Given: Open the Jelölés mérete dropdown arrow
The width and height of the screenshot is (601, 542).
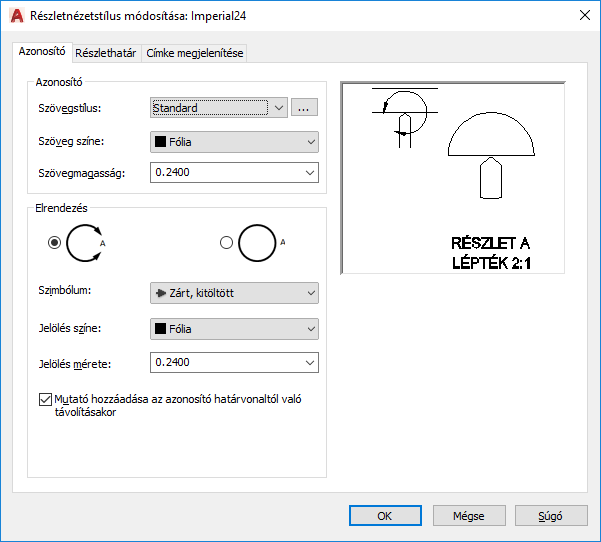Looking at the screenshot, I should point(310,363).
